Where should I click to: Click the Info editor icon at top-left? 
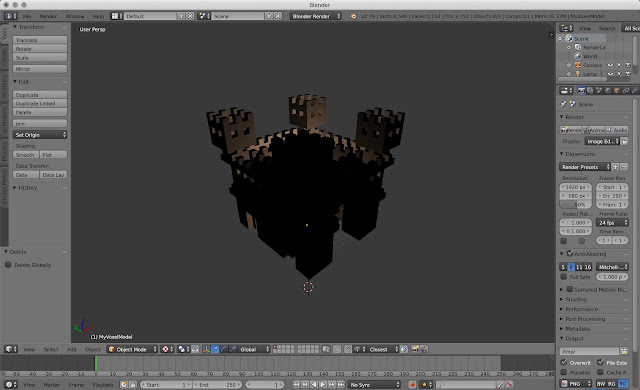[11, 16]
